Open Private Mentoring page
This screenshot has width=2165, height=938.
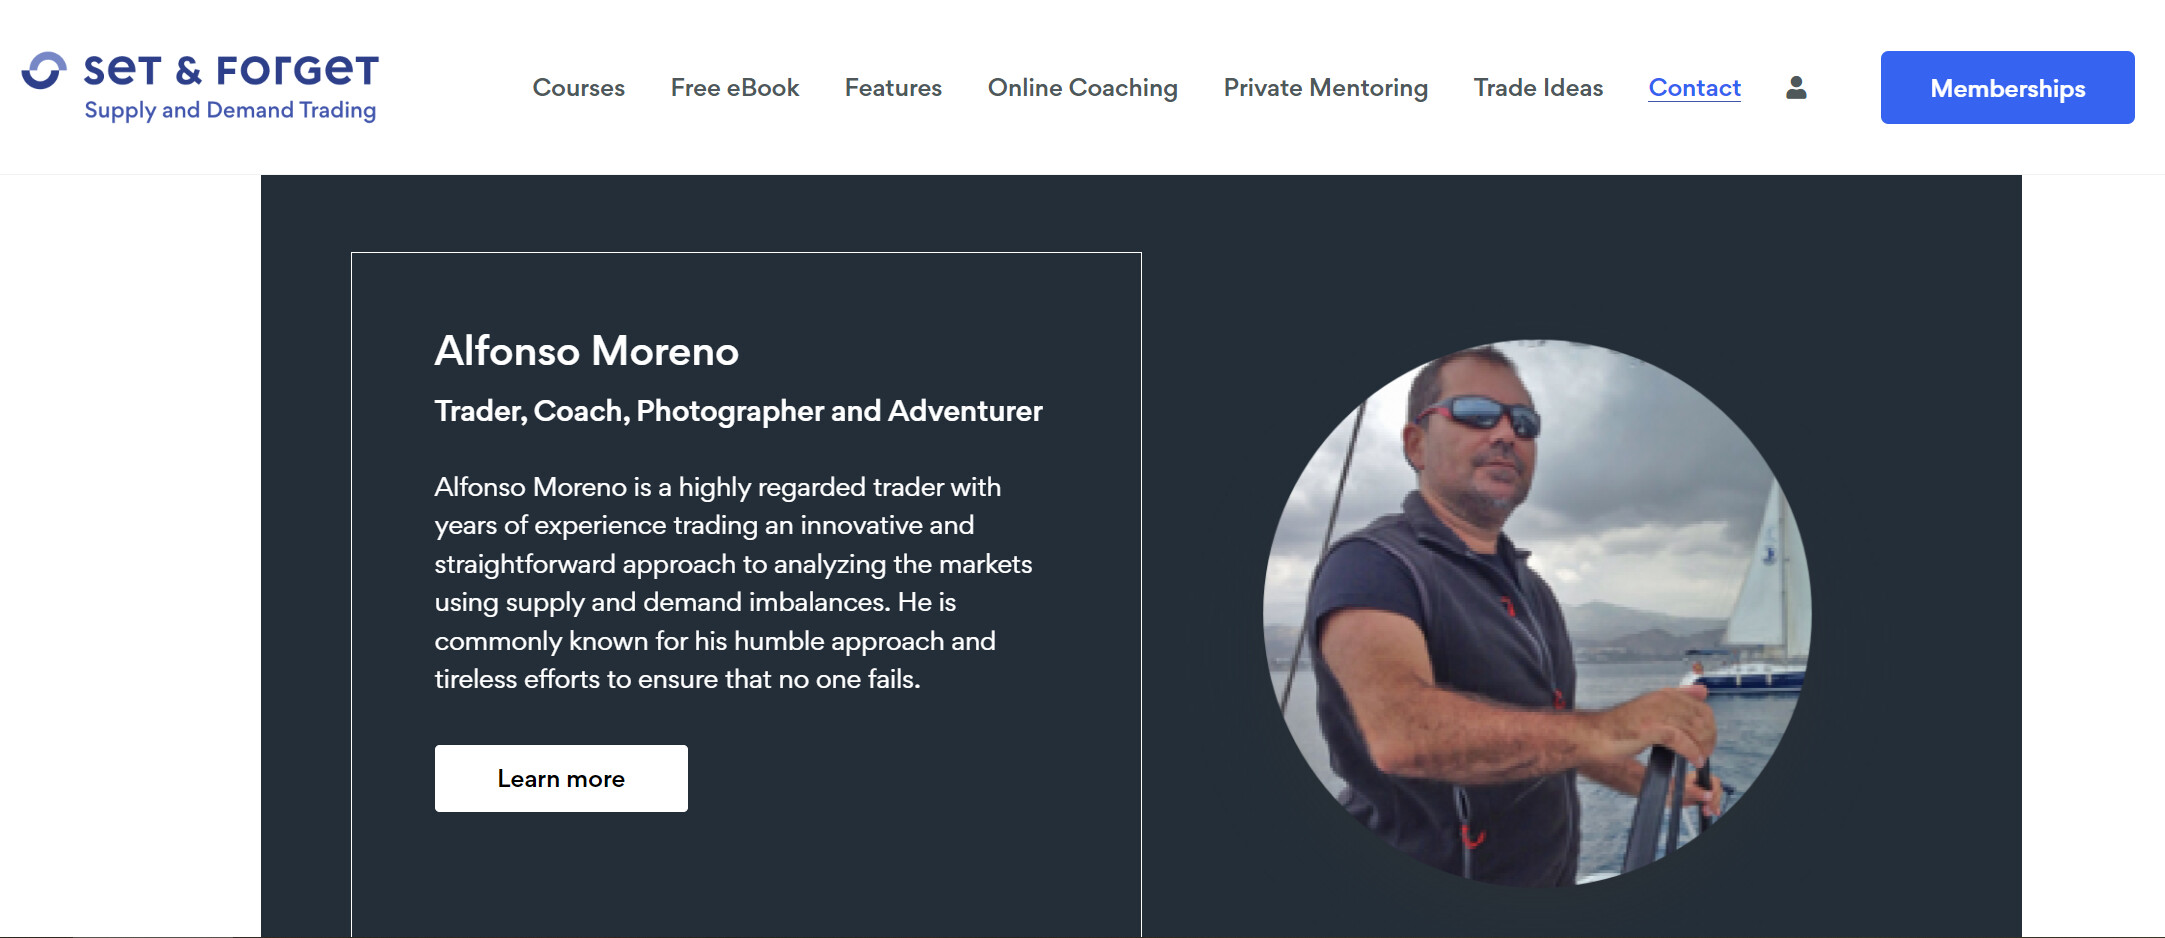1326,88
